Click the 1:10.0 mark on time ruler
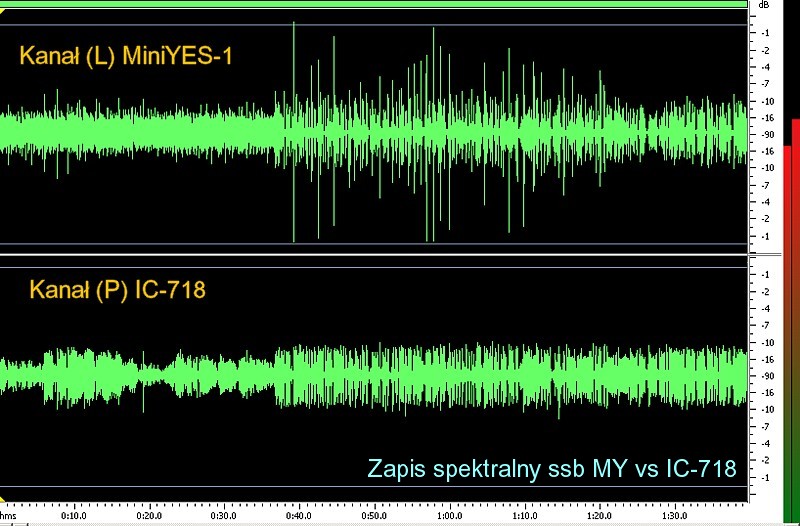The width and height of the screenshot is (800, 526). click(523, 518)
